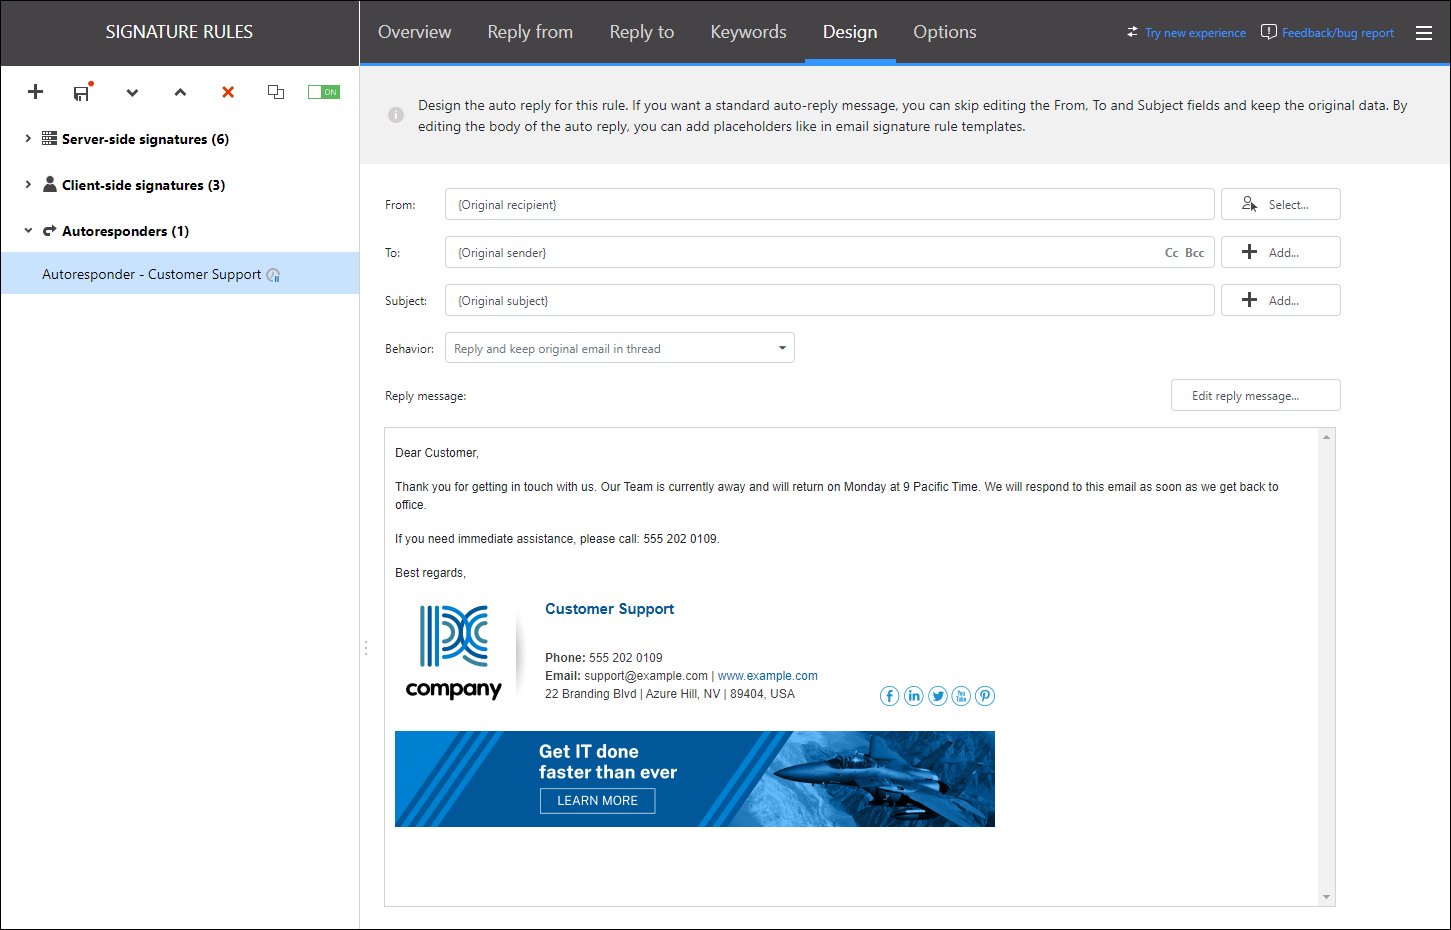
Task: Expand Server-side signatures (6) group
Action: point(28,139)
